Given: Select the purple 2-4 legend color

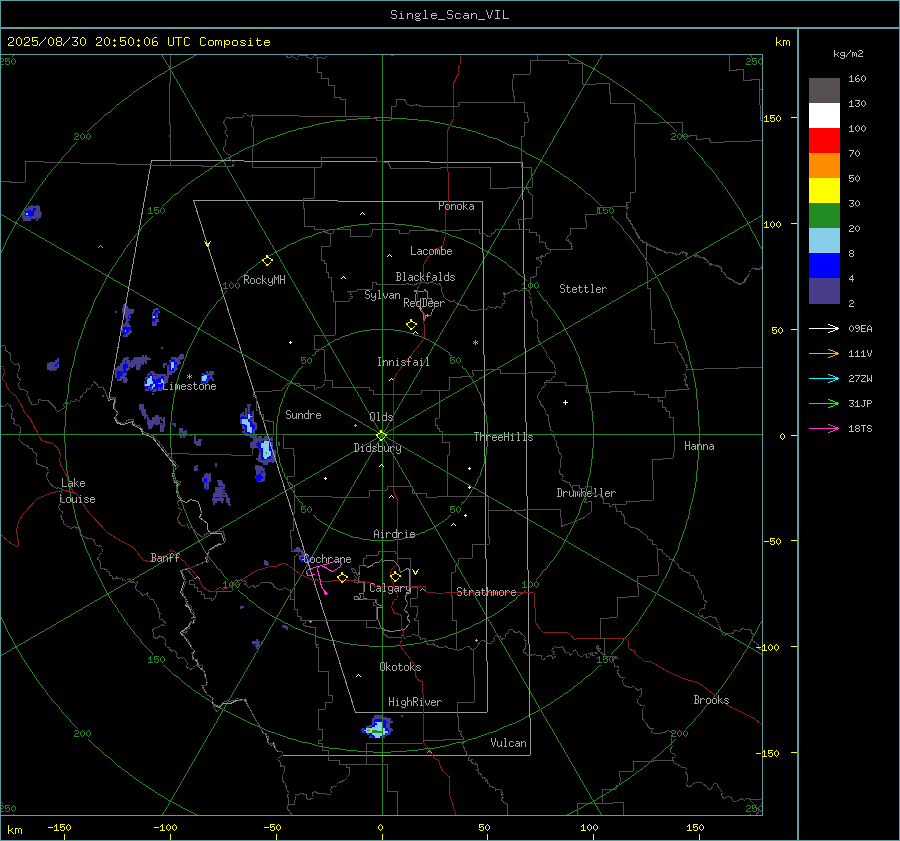Looking at the screenshot, I should point(824,291).
